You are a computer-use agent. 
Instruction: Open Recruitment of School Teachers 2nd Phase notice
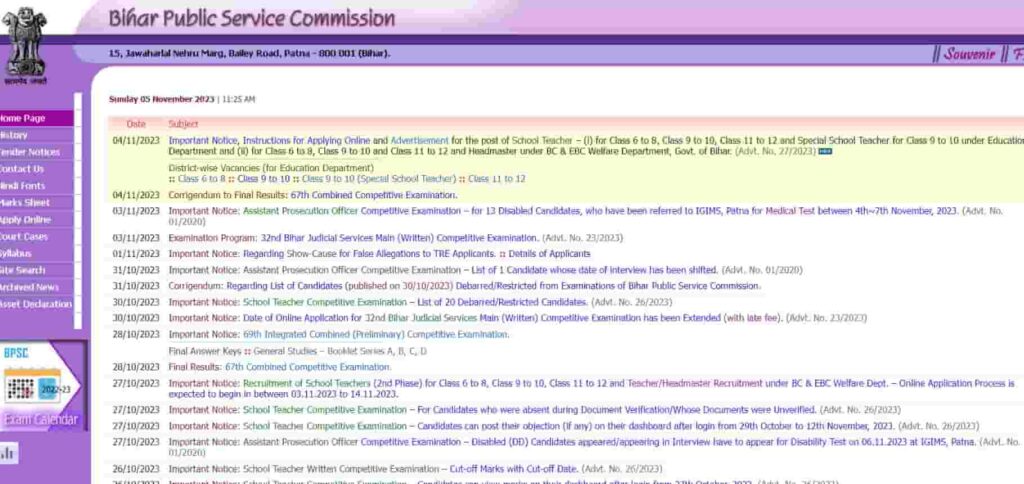591,389
